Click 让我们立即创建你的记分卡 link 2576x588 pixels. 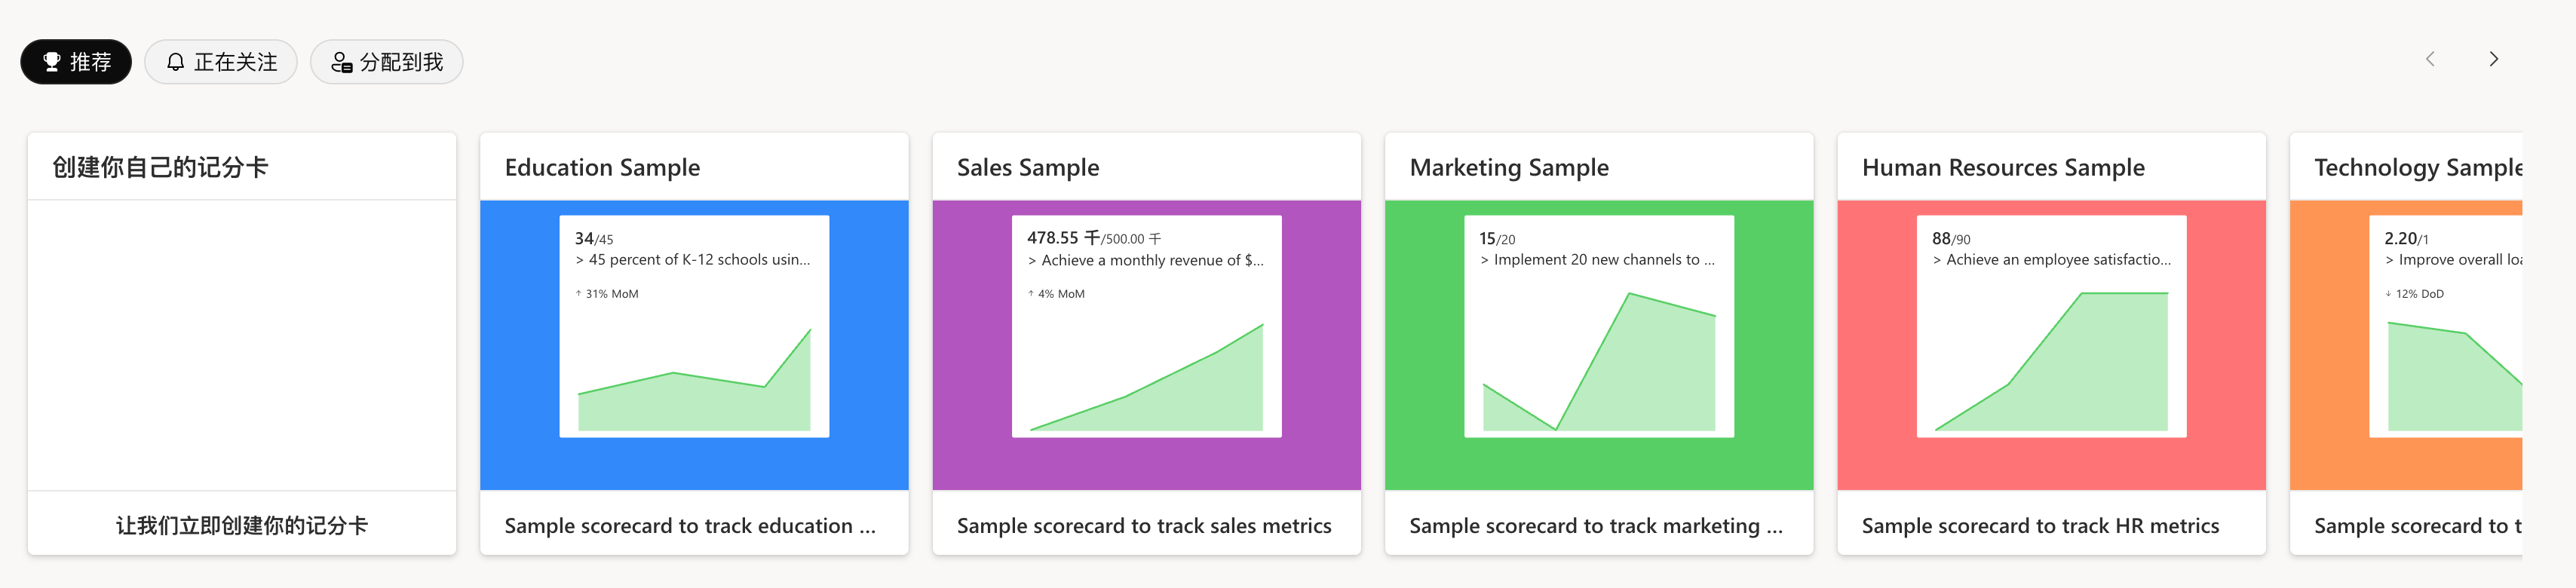tap(242, 525)
